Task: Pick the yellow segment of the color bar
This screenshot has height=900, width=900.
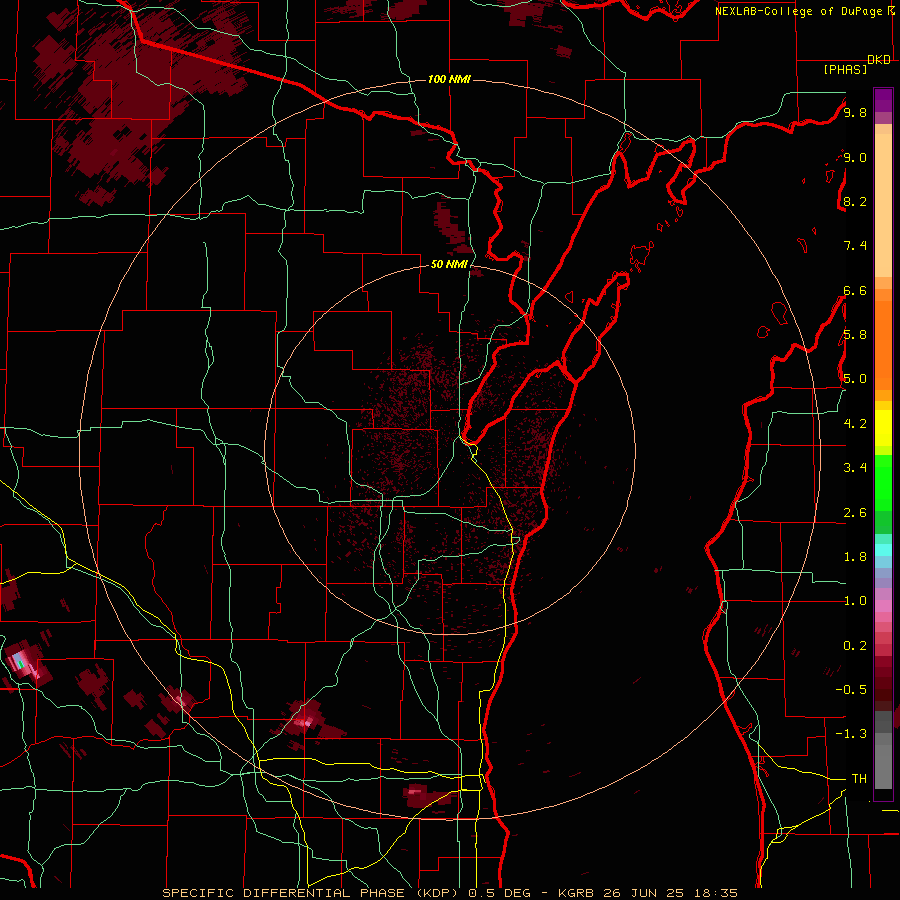Action: tap(883, 428)
